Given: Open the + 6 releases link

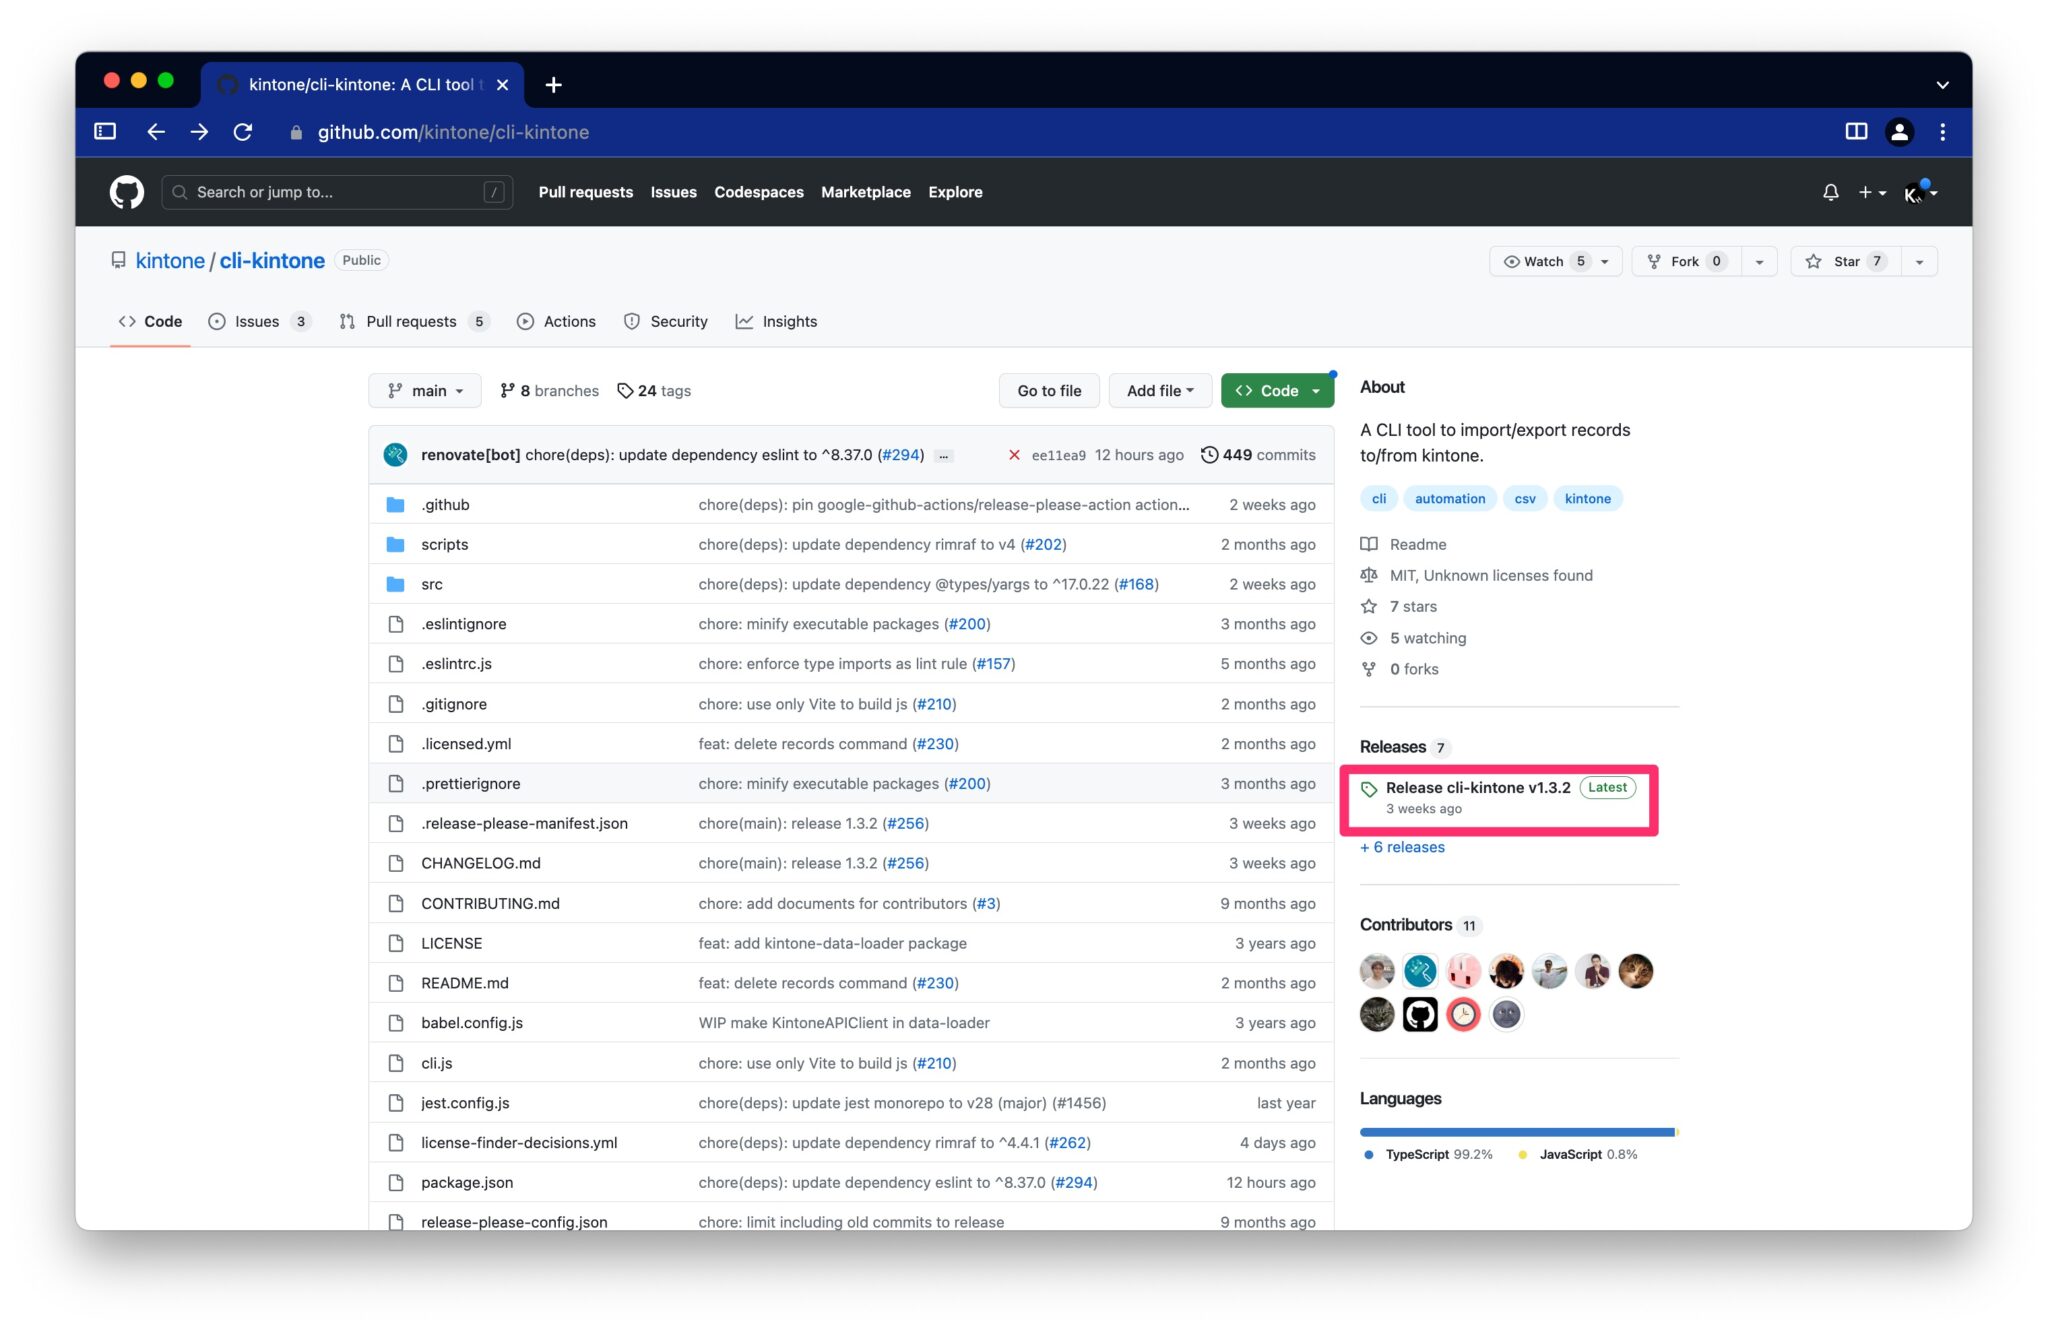Looking at the screenshot, I should (1402, 847).
